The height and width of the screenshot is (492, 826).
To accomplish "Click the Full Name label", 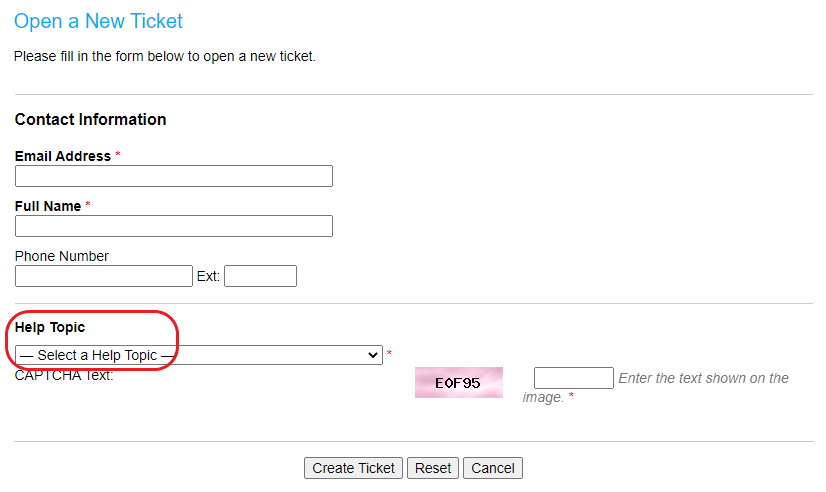I will [x=48, y=206].
